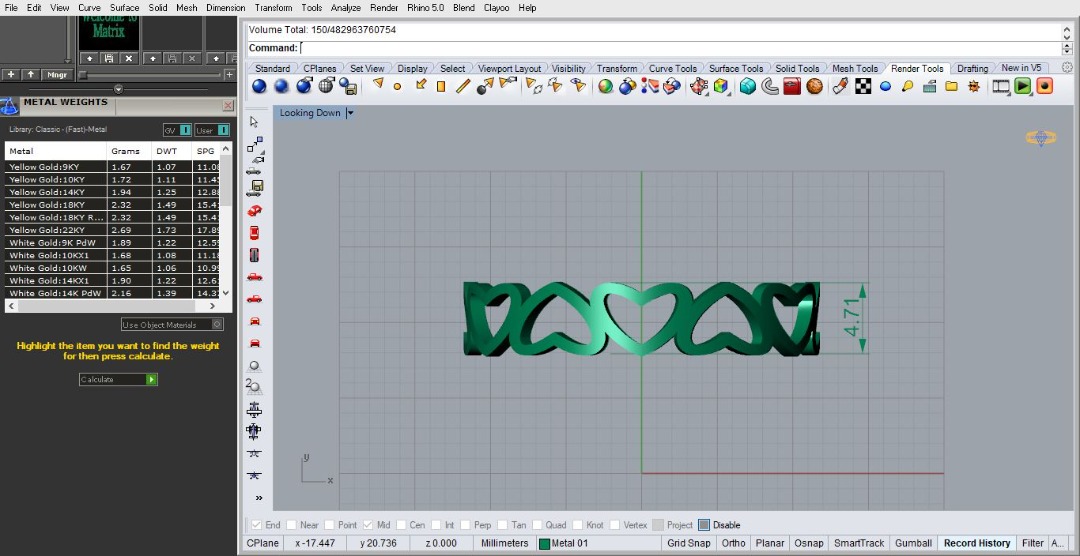Click the basketball render icon
Viewport: 1080px width, 556px height.
coord(815,87)
